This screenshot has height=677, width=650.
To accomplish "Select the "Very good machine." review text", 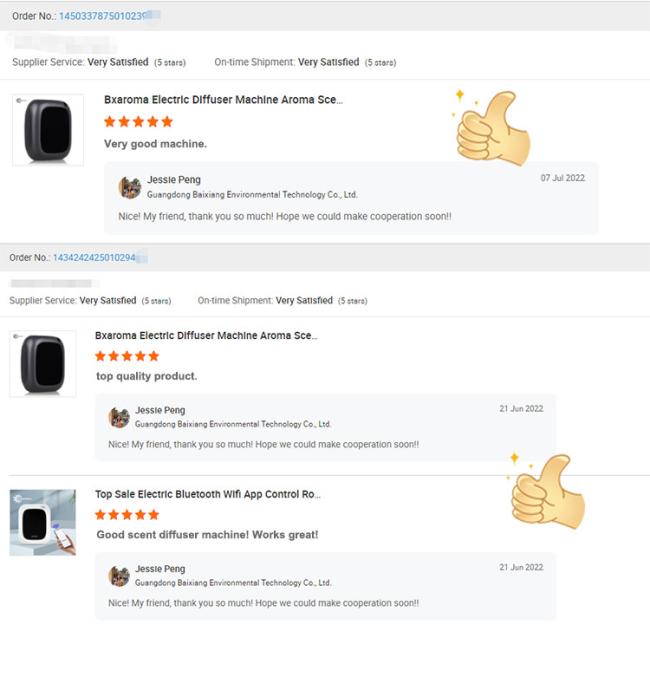I will click(x=155, y=144).
